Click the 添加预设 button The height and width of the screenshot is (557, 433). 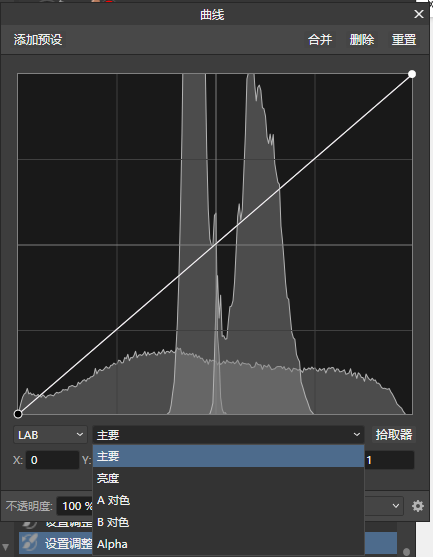[x=38, y=39]
